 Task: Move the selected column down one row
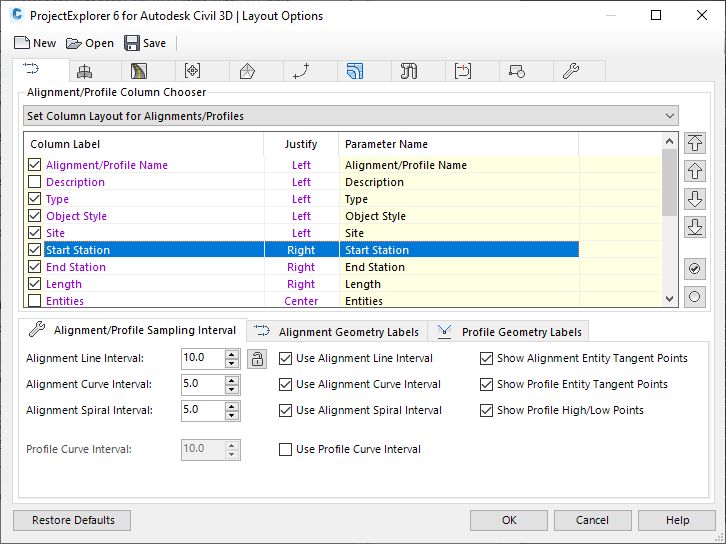coord(695,199)
